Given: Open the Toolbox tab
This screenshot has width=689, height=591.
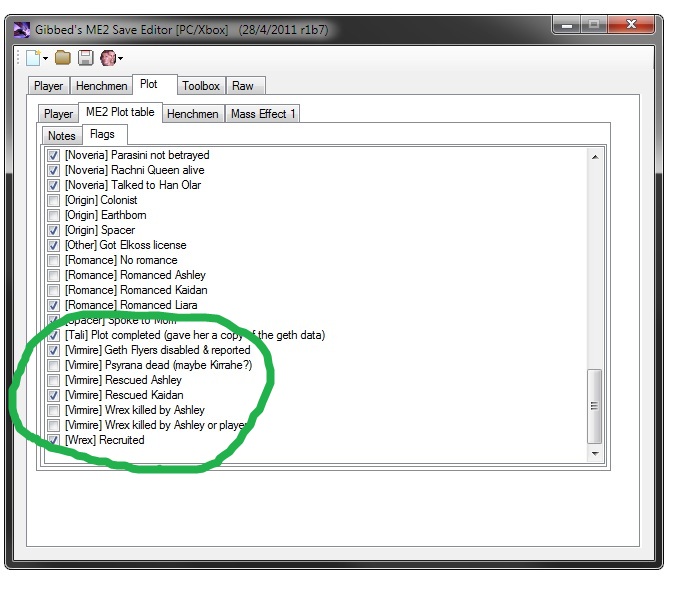Looking at the screenshot, I should point(201,86).
